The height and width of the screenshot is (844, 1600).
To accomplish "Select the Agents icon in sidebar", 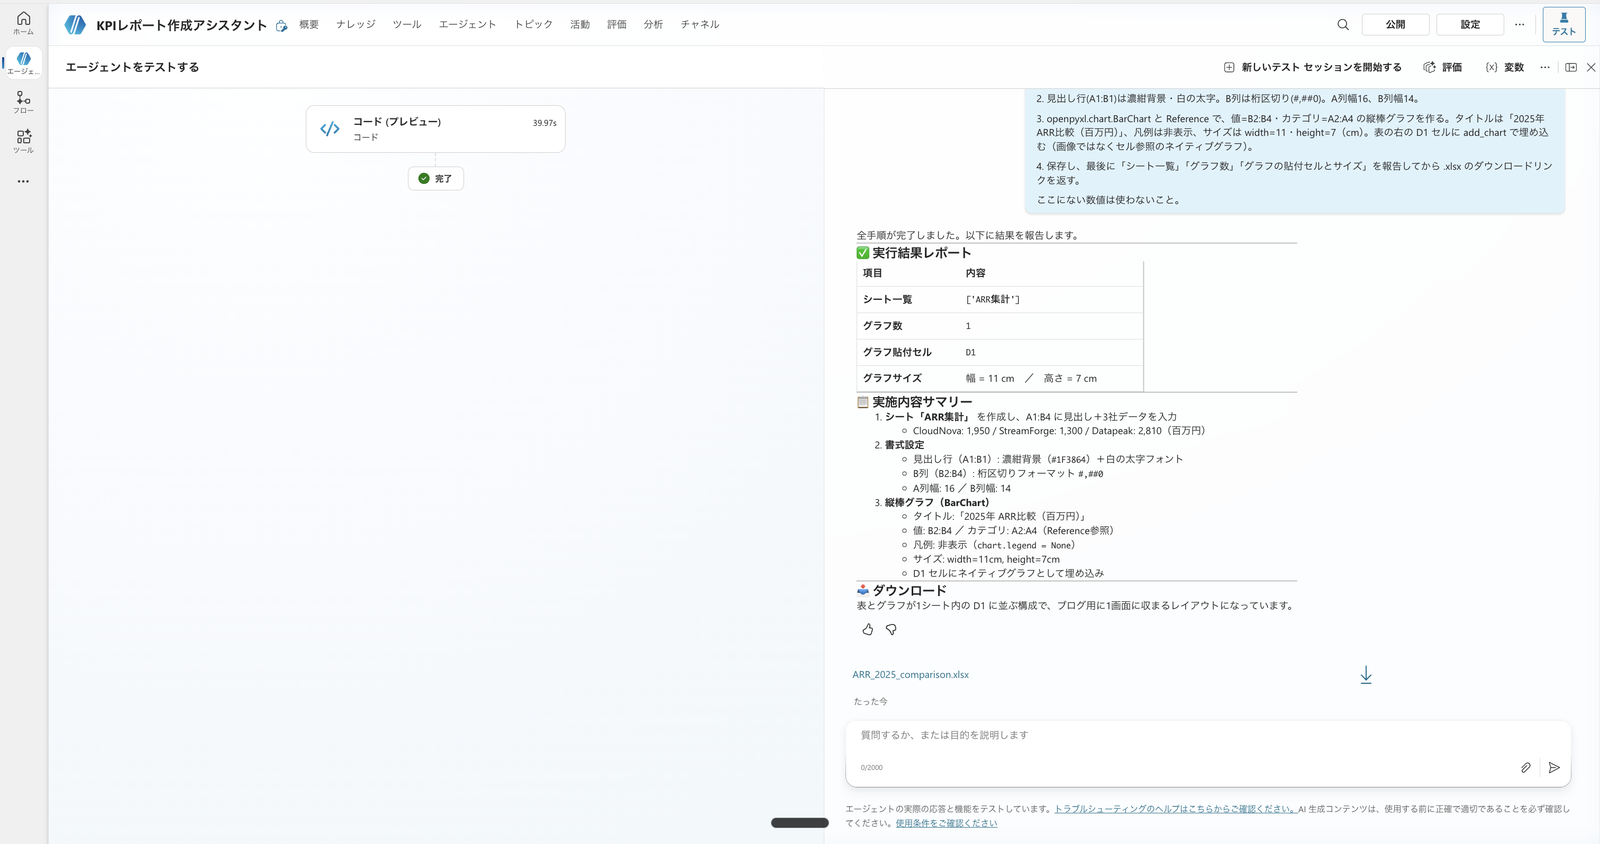I will click(x=23, y=62).
